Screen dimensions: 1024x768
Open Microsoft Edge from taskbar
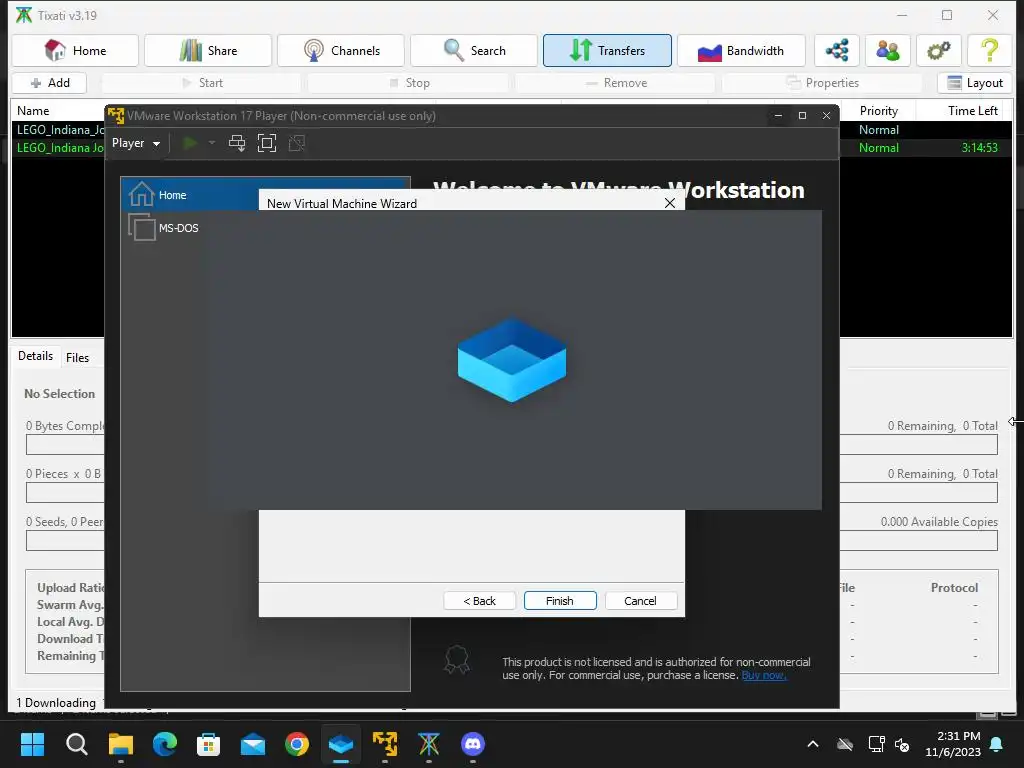(165, 744)
